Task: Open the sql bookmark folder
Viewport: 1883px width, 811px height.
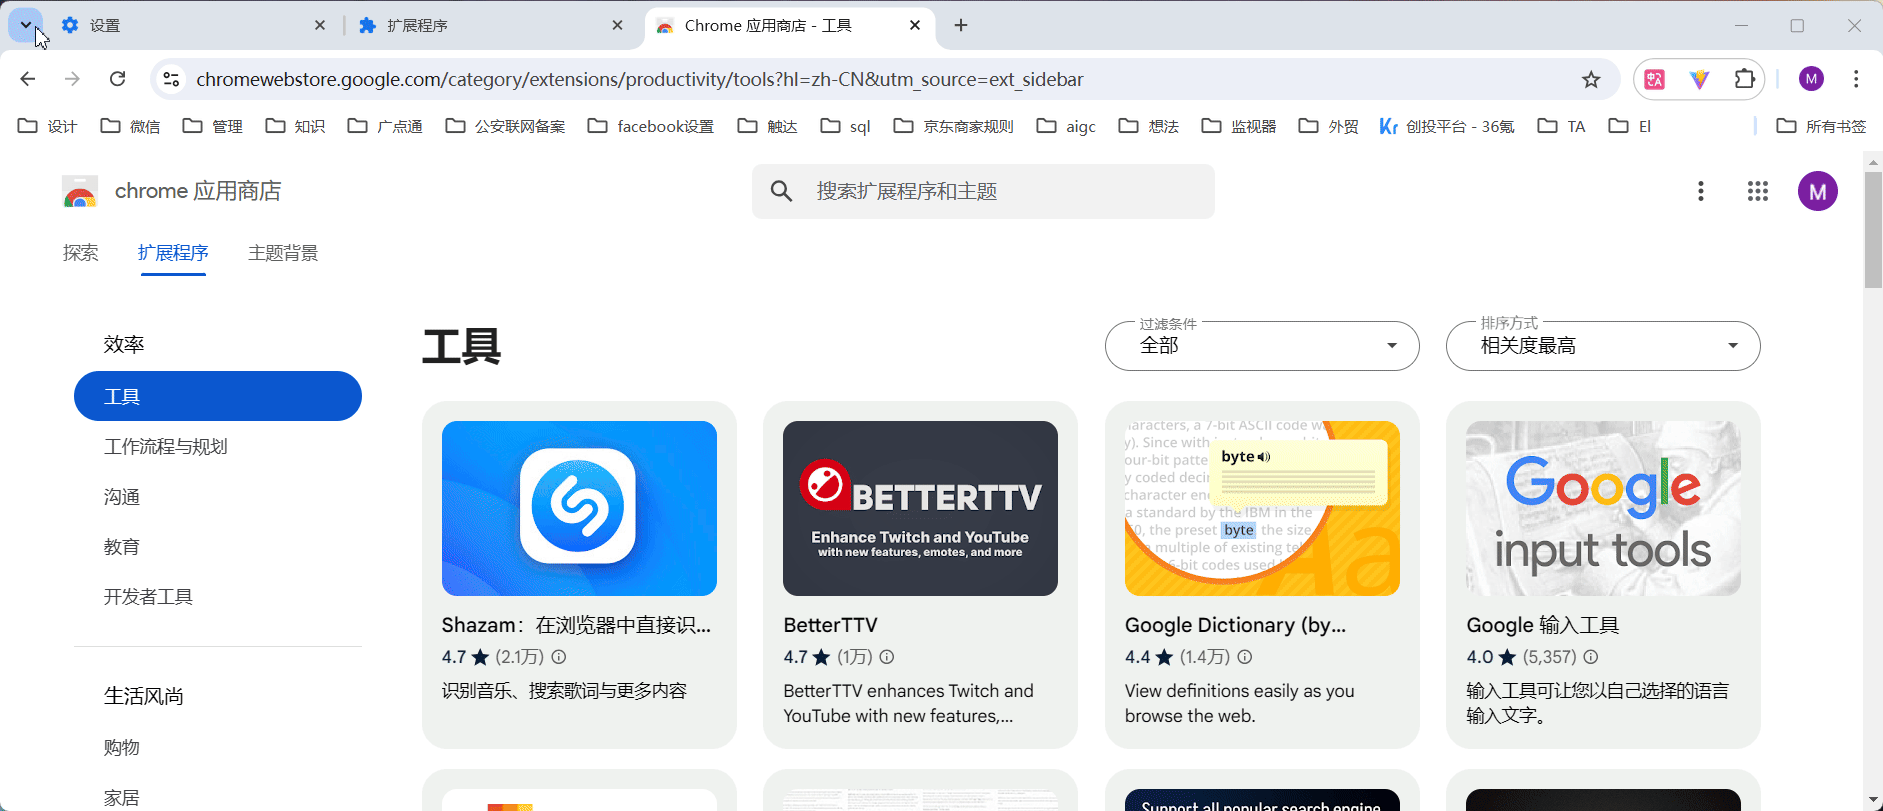Action: [845, 126]
